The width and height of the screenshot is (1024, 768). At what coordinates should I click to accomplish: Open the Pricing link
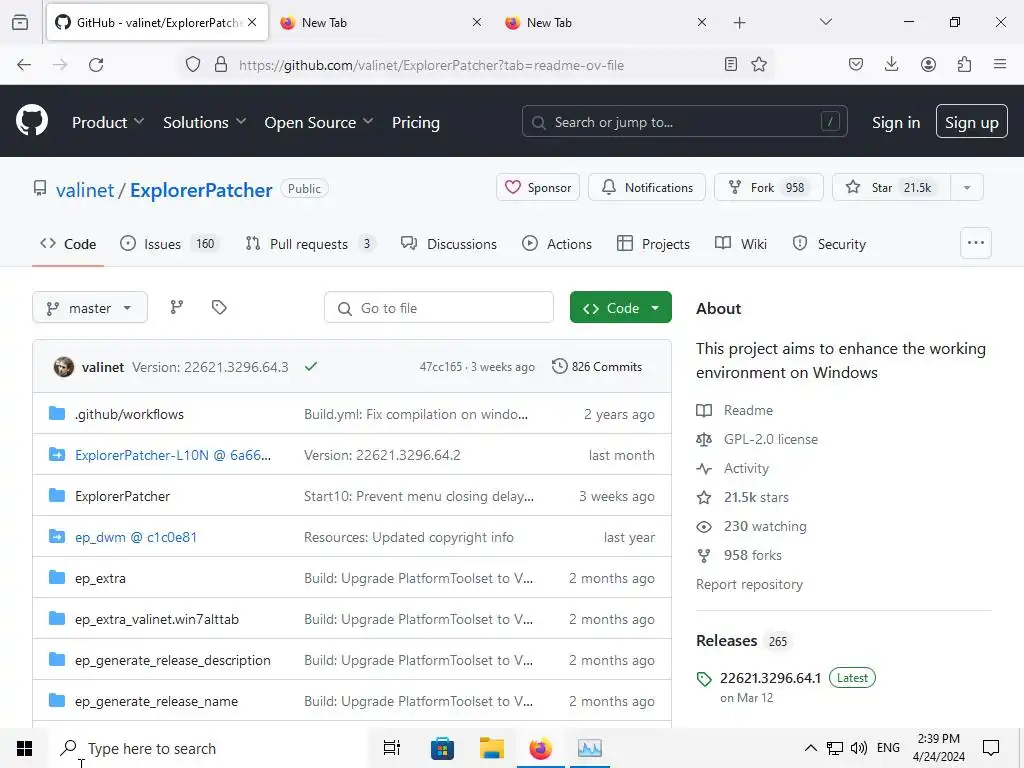click(415, 122)
